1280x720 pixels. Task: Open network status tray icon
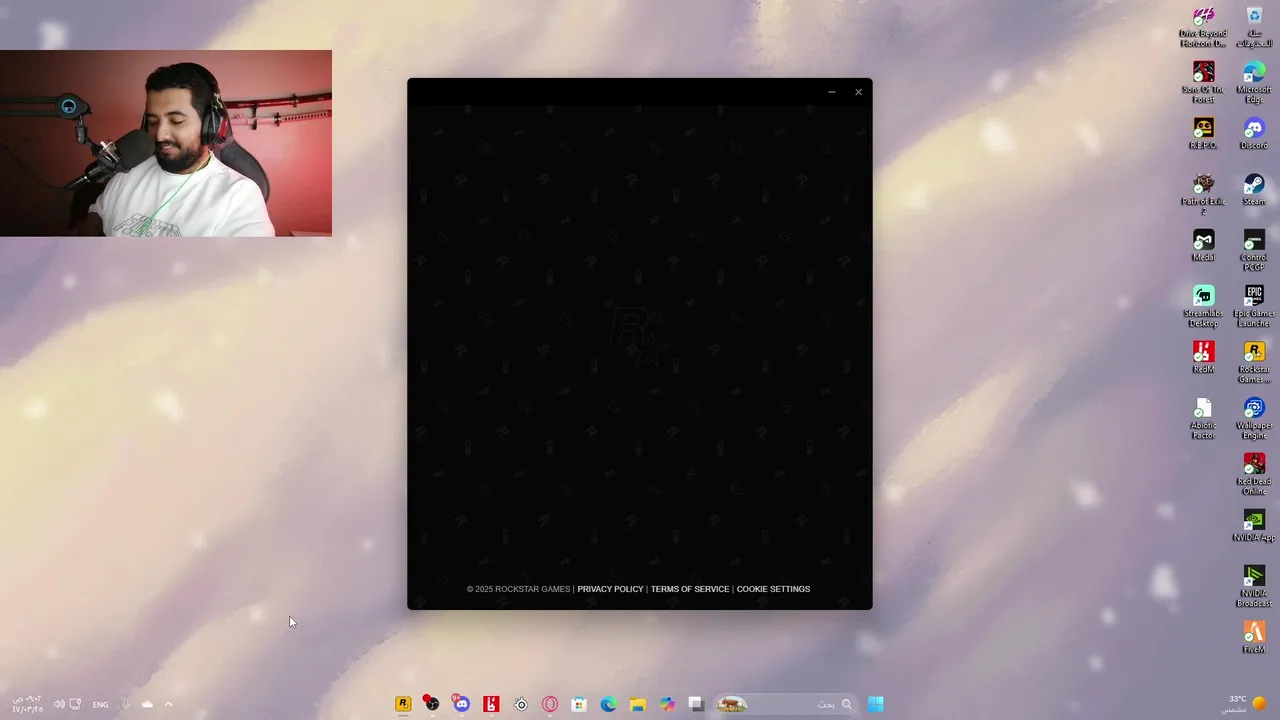(x=75, y=704)
